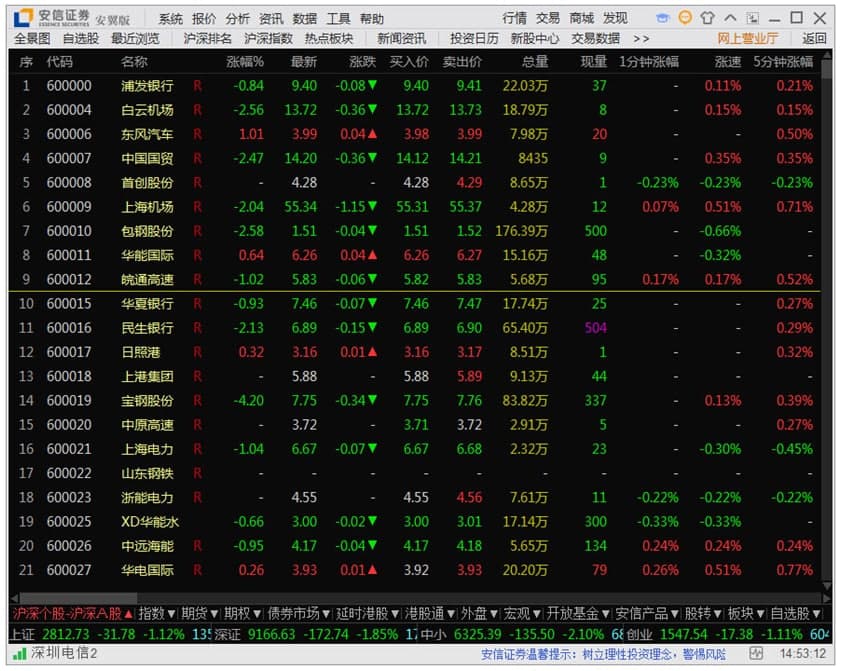Screen dimensions: 841x671
Task: Sort by the 总量 column header
Action: [535, 62]
